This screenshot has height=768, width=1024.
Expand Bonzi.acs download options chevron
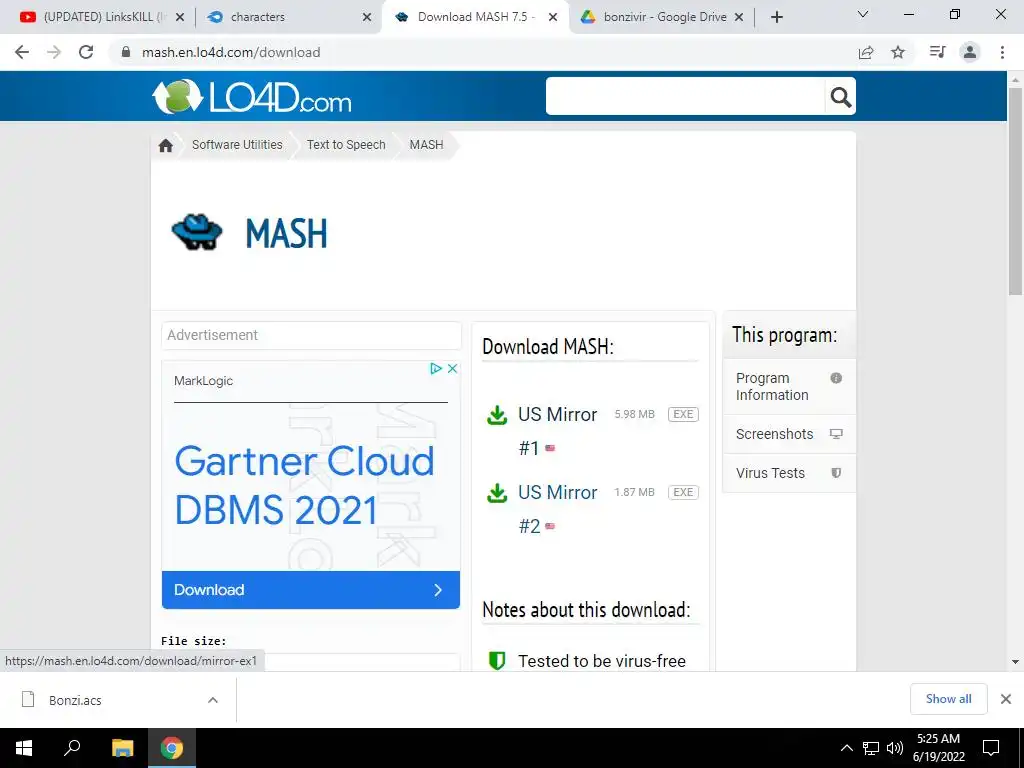coord(213,700)
